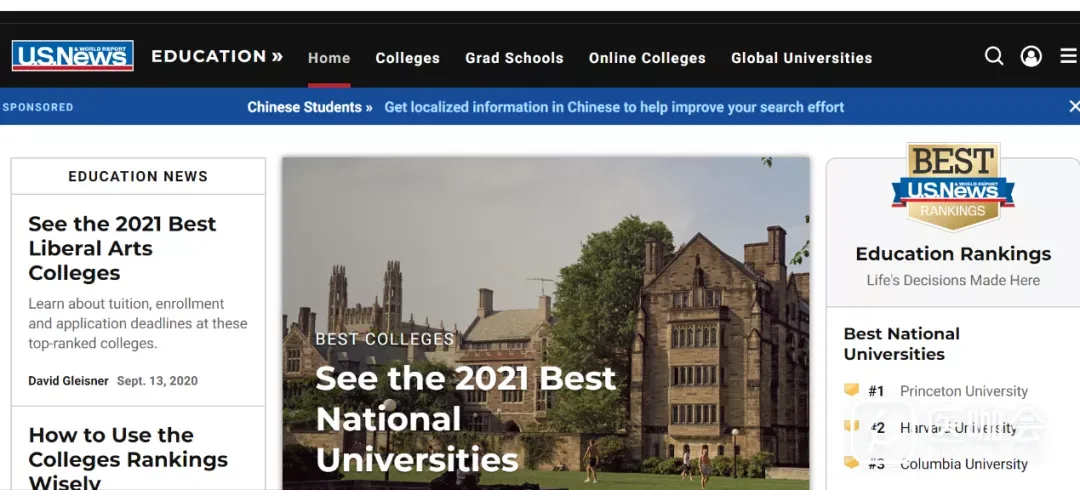Open How to Use the Colleges Rankings article
The width and height of the screenshot is (1080, 490).
(128, 459)
